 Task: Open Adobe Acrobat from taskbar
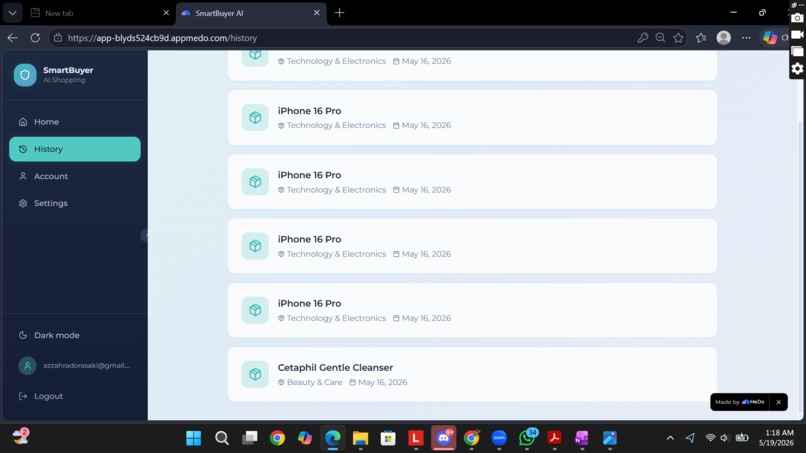point(554,438)
